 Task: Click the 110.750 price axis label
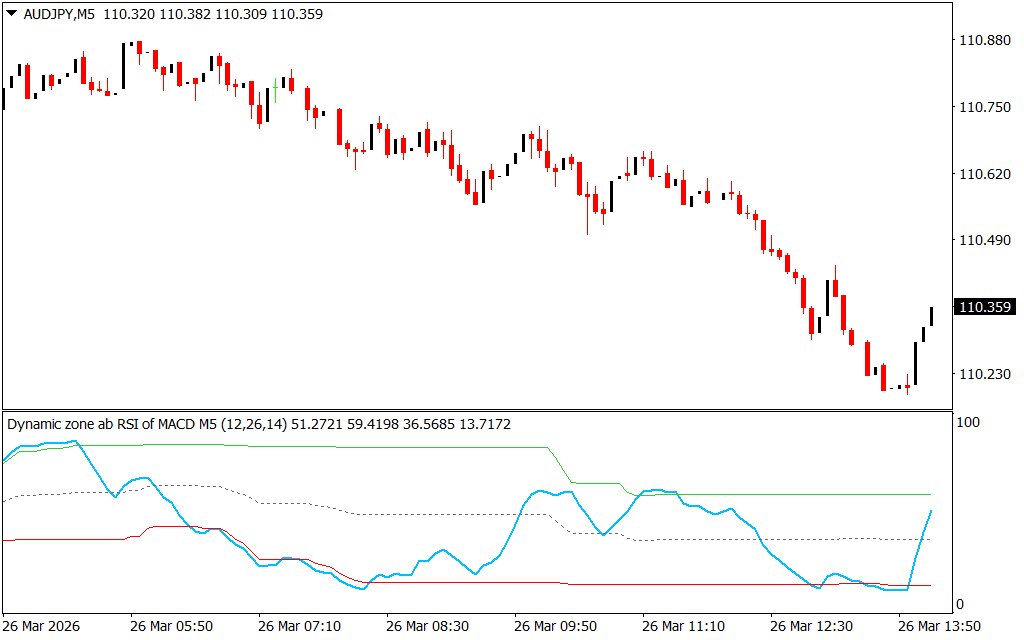[x=983, y=107]
